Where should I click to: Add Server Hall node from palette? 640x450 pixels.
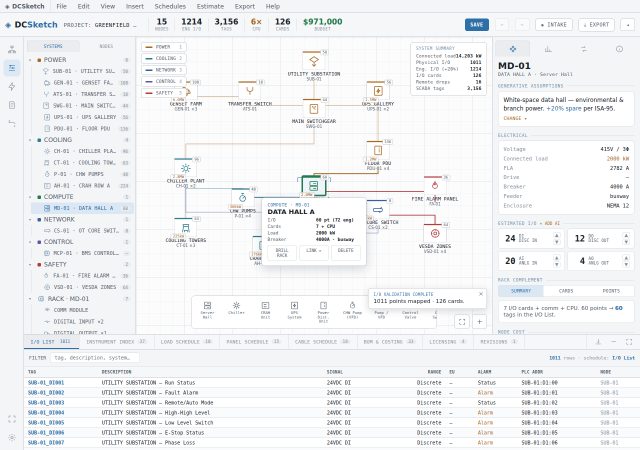tap(207, 311)
